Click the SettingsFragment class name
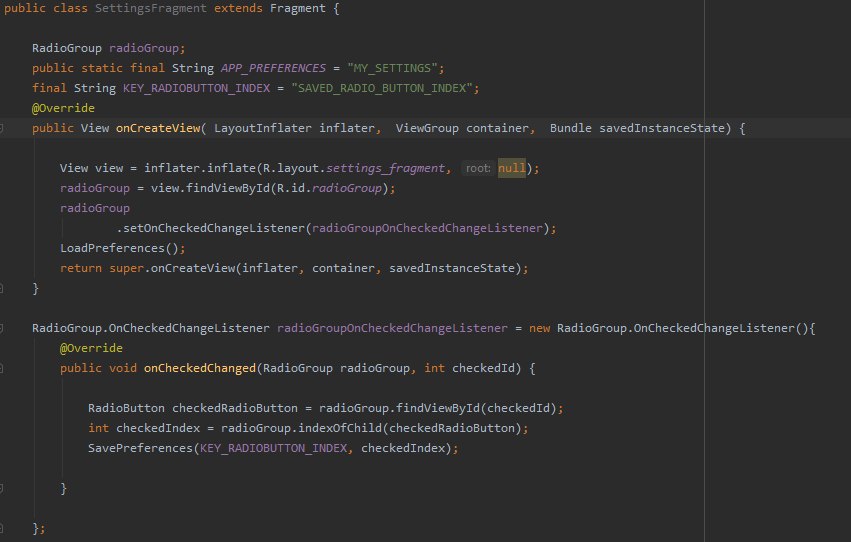This screenshot has height=542, width=851. pos(150,8)
